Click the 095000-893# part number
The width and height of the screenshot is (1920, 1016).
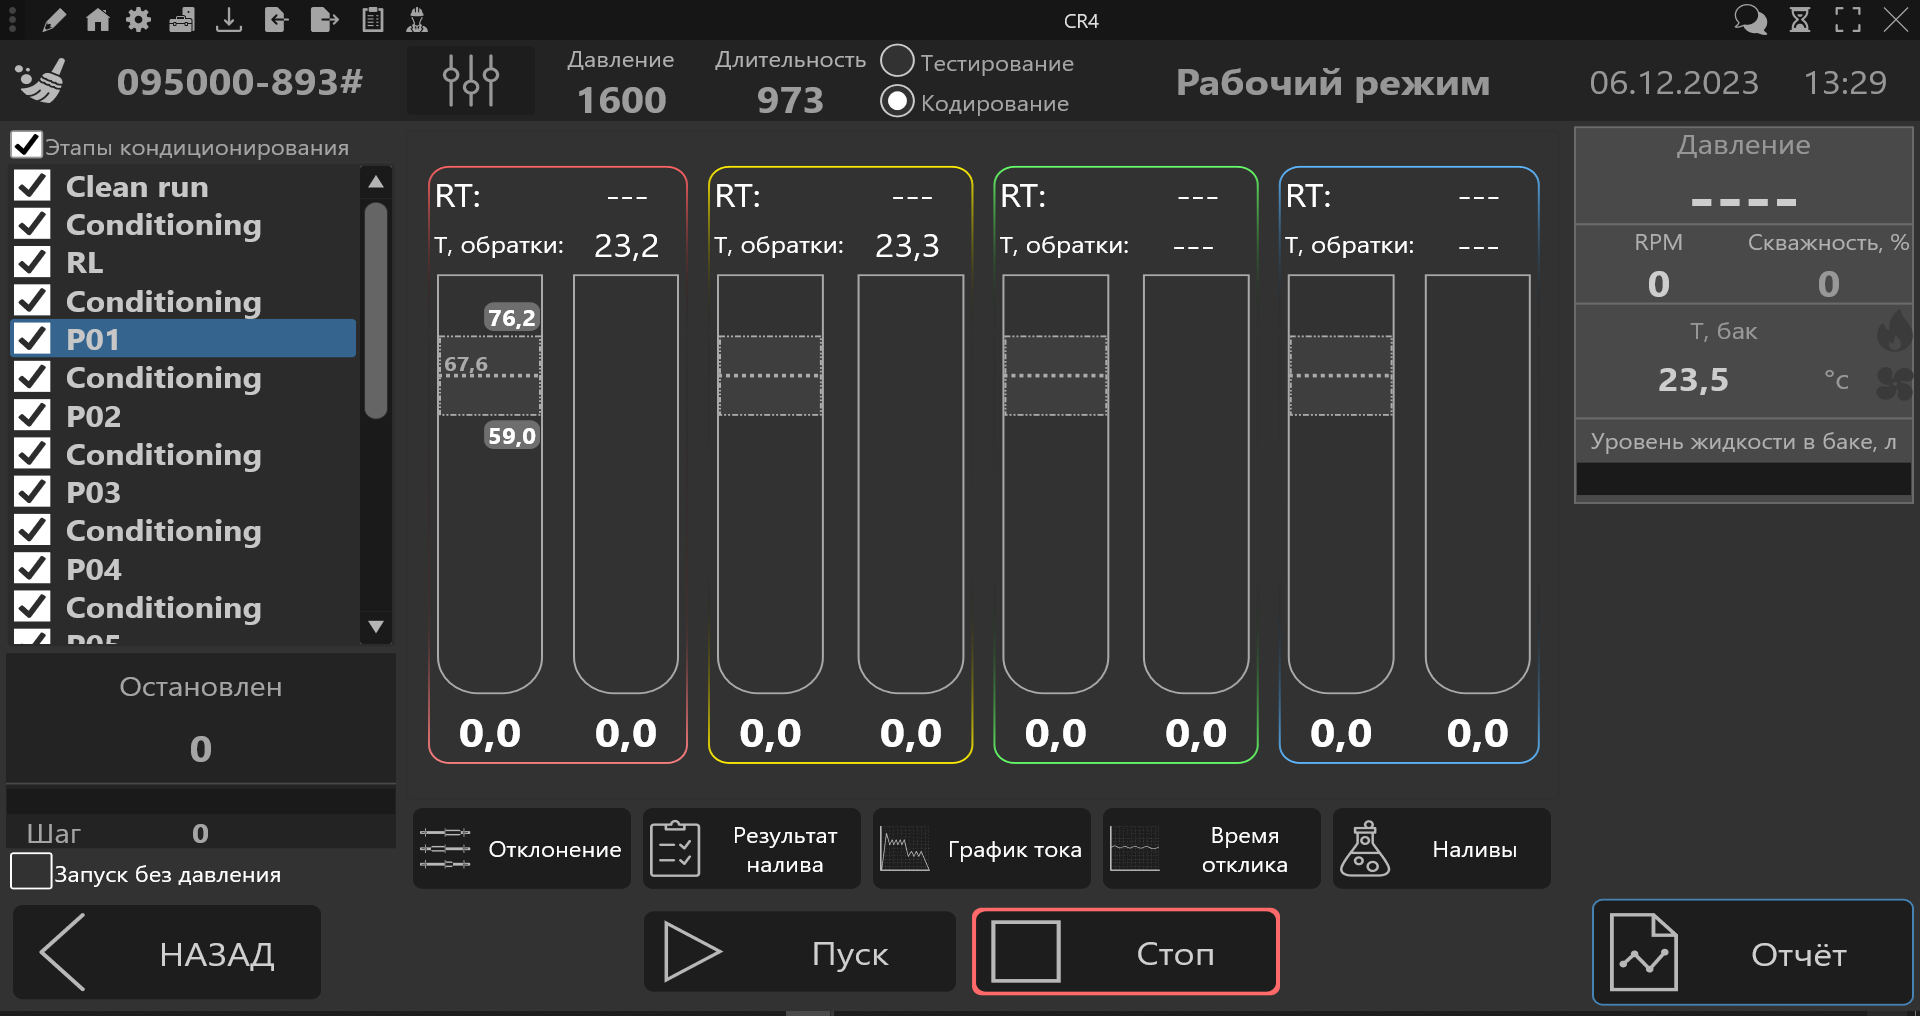tap(240, 81)
